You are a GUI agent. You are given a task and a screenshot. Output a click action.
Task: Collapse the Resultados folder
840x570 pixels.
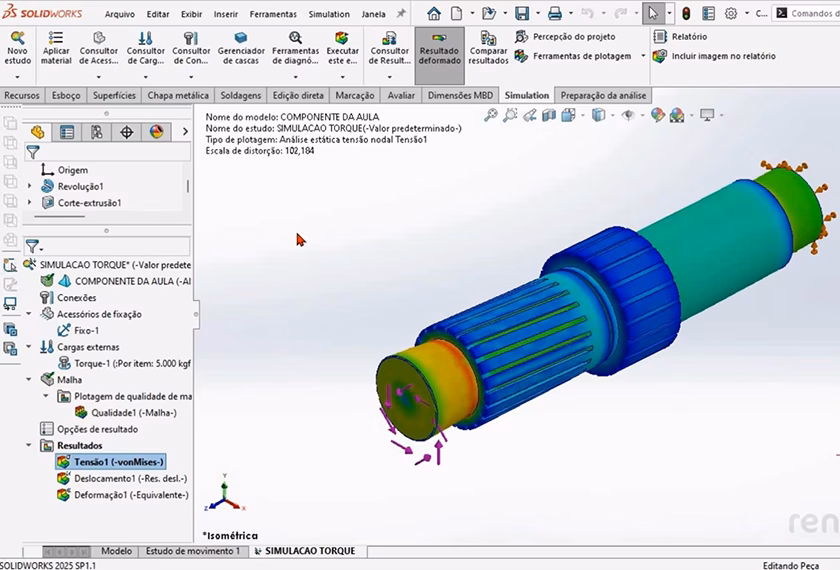click(x=30, y=446)
